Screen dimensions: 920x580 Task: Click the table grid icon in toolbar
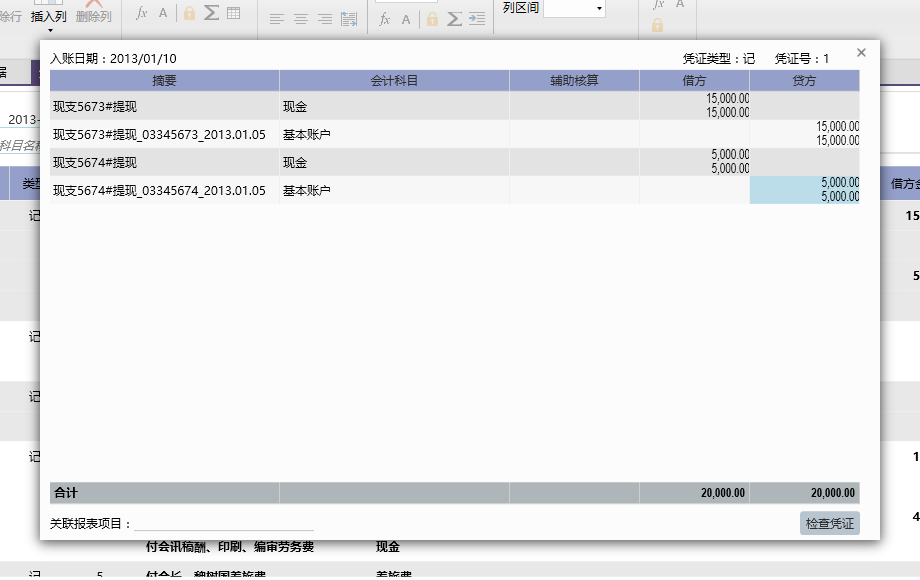click(233, 14)
